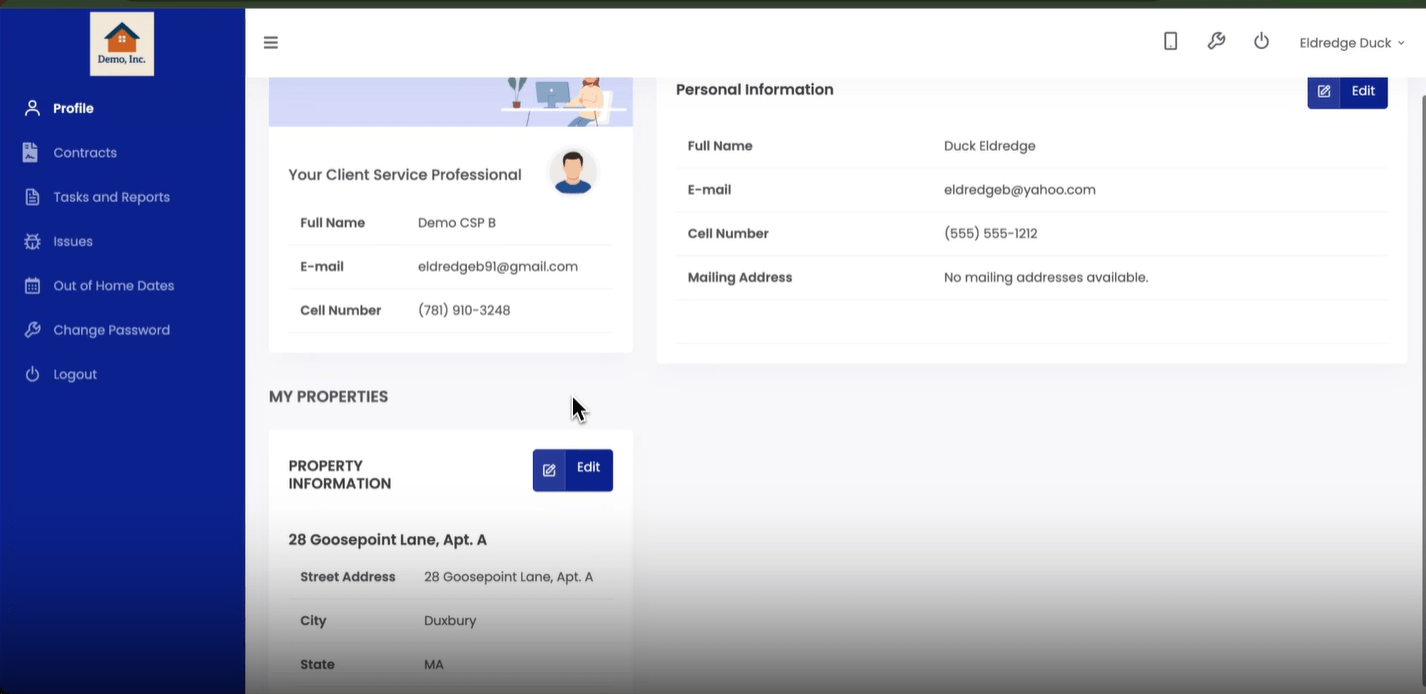Open the Eldredge Duck user dropdown
This screenshot has height=694, width=1426.
[1351, 43]
